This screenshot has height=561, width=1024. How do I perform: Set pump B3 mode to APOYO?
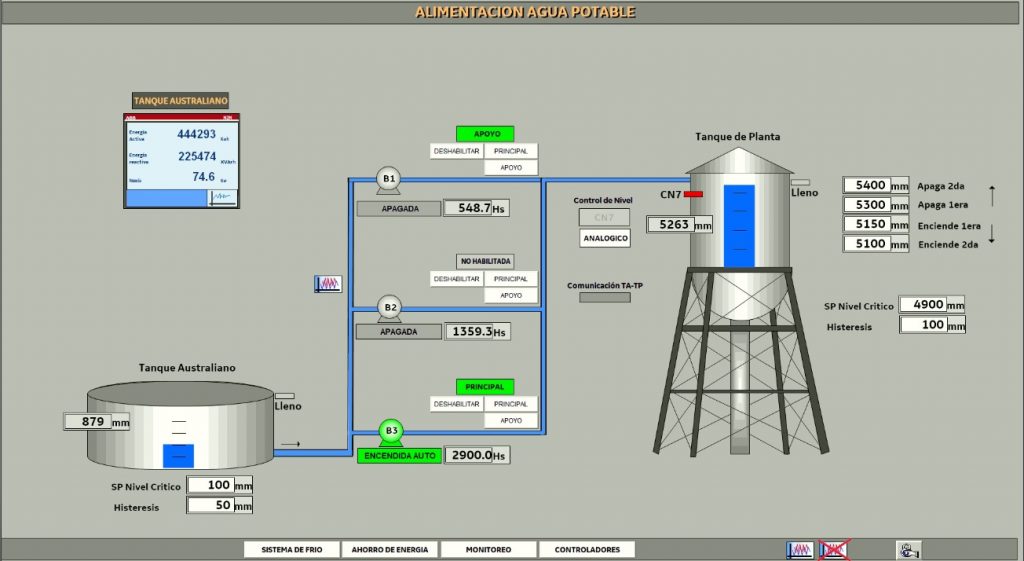pos(511,421)
